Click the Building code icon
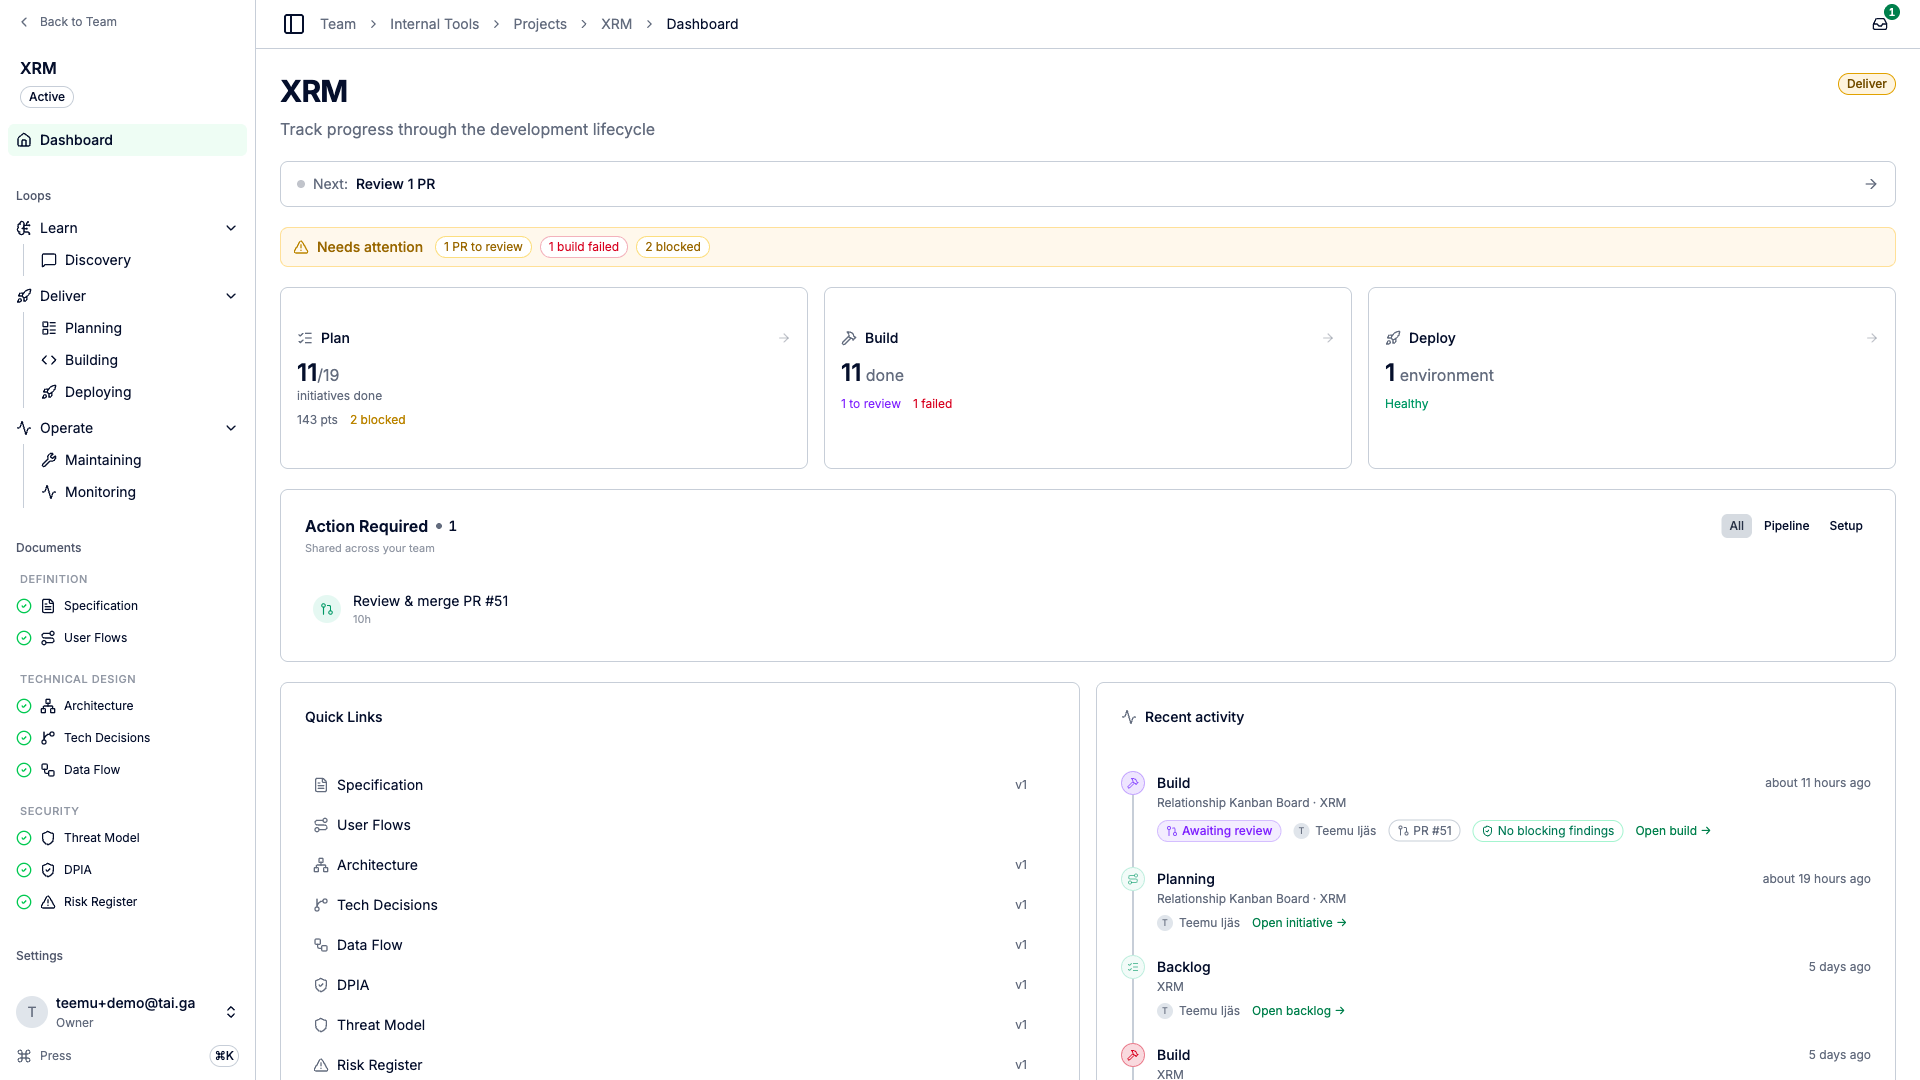This screenshot has height=1080, width=1920. point(49,360)
